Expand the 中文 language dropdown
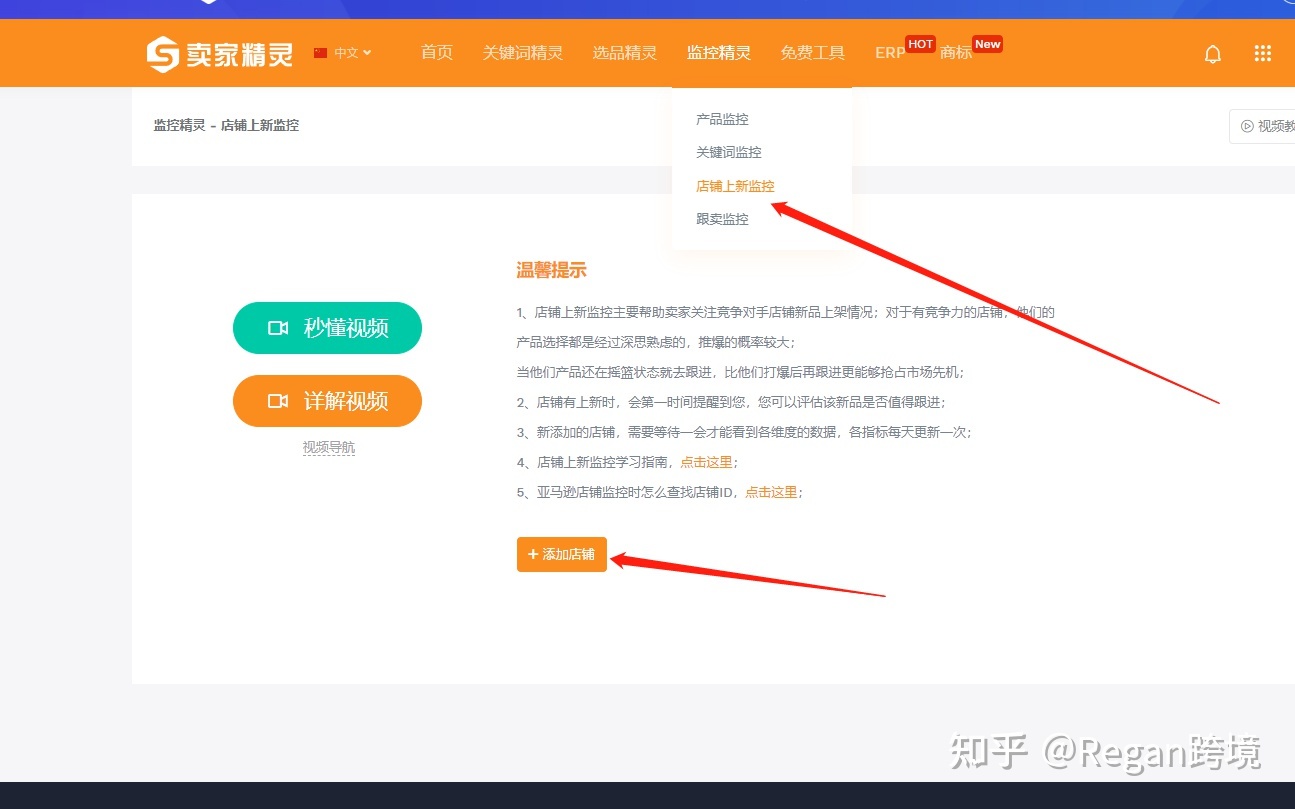Viewport: 1295px width, 809px height. point(344,53)
